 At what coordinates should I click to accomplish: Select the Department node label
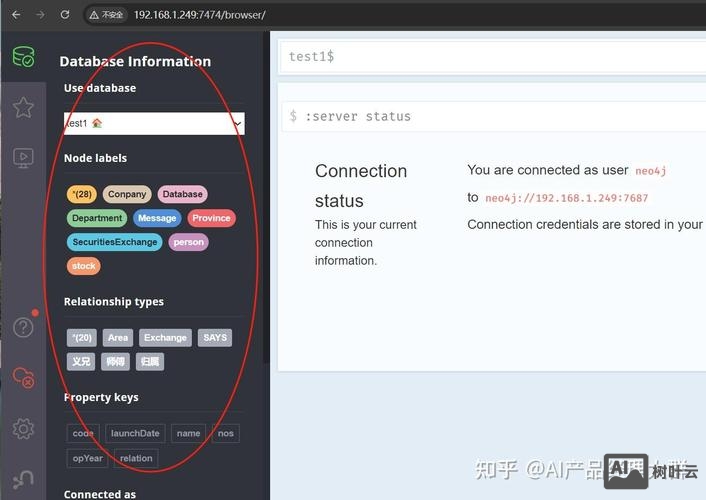[x=98, y=218]
